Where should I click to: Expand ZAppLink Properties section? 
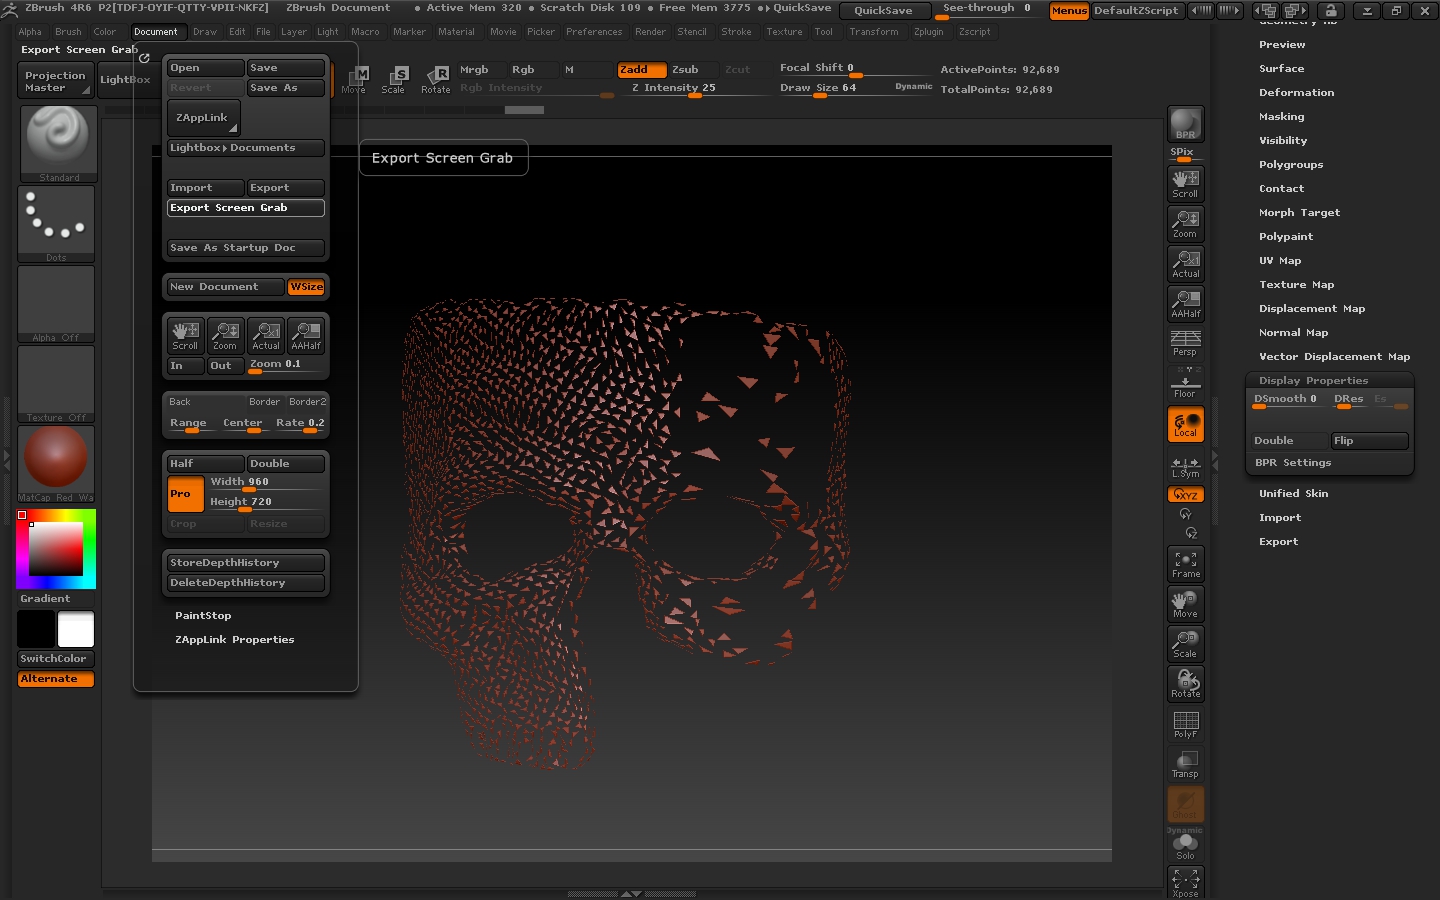point(235,640)
